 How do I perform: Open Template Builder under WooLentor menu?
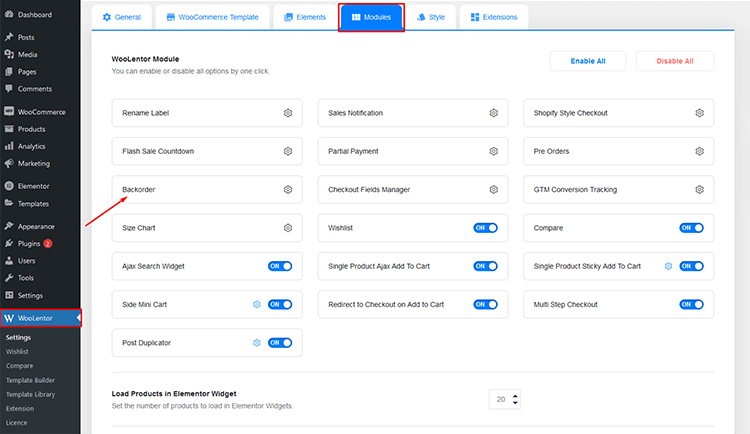pos(30,380)
